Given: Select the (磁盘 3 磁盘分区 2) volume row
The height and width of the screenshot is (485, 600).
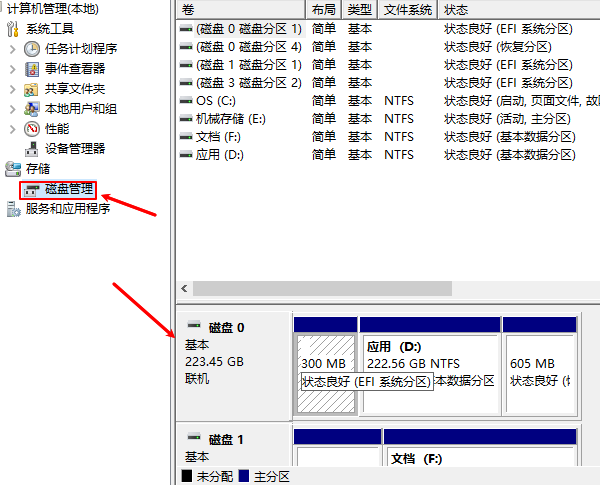Looking at the screenshot, I should [x=388, y=83].
